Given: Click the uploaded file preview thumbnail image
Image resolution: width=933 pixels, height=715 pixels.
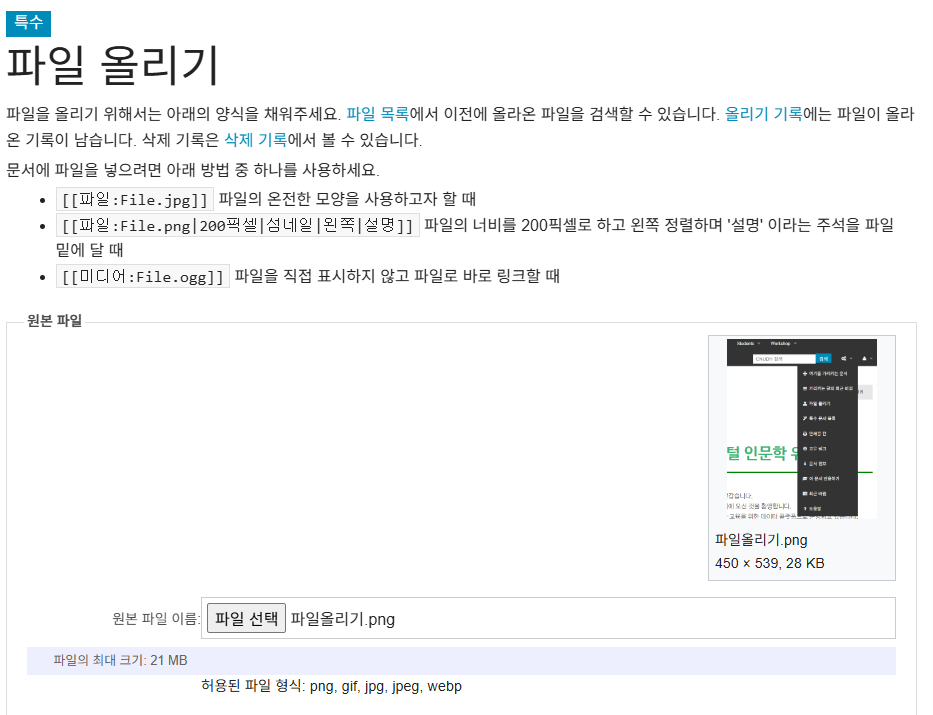Looking at the screenshot, I should click(801, 428).
